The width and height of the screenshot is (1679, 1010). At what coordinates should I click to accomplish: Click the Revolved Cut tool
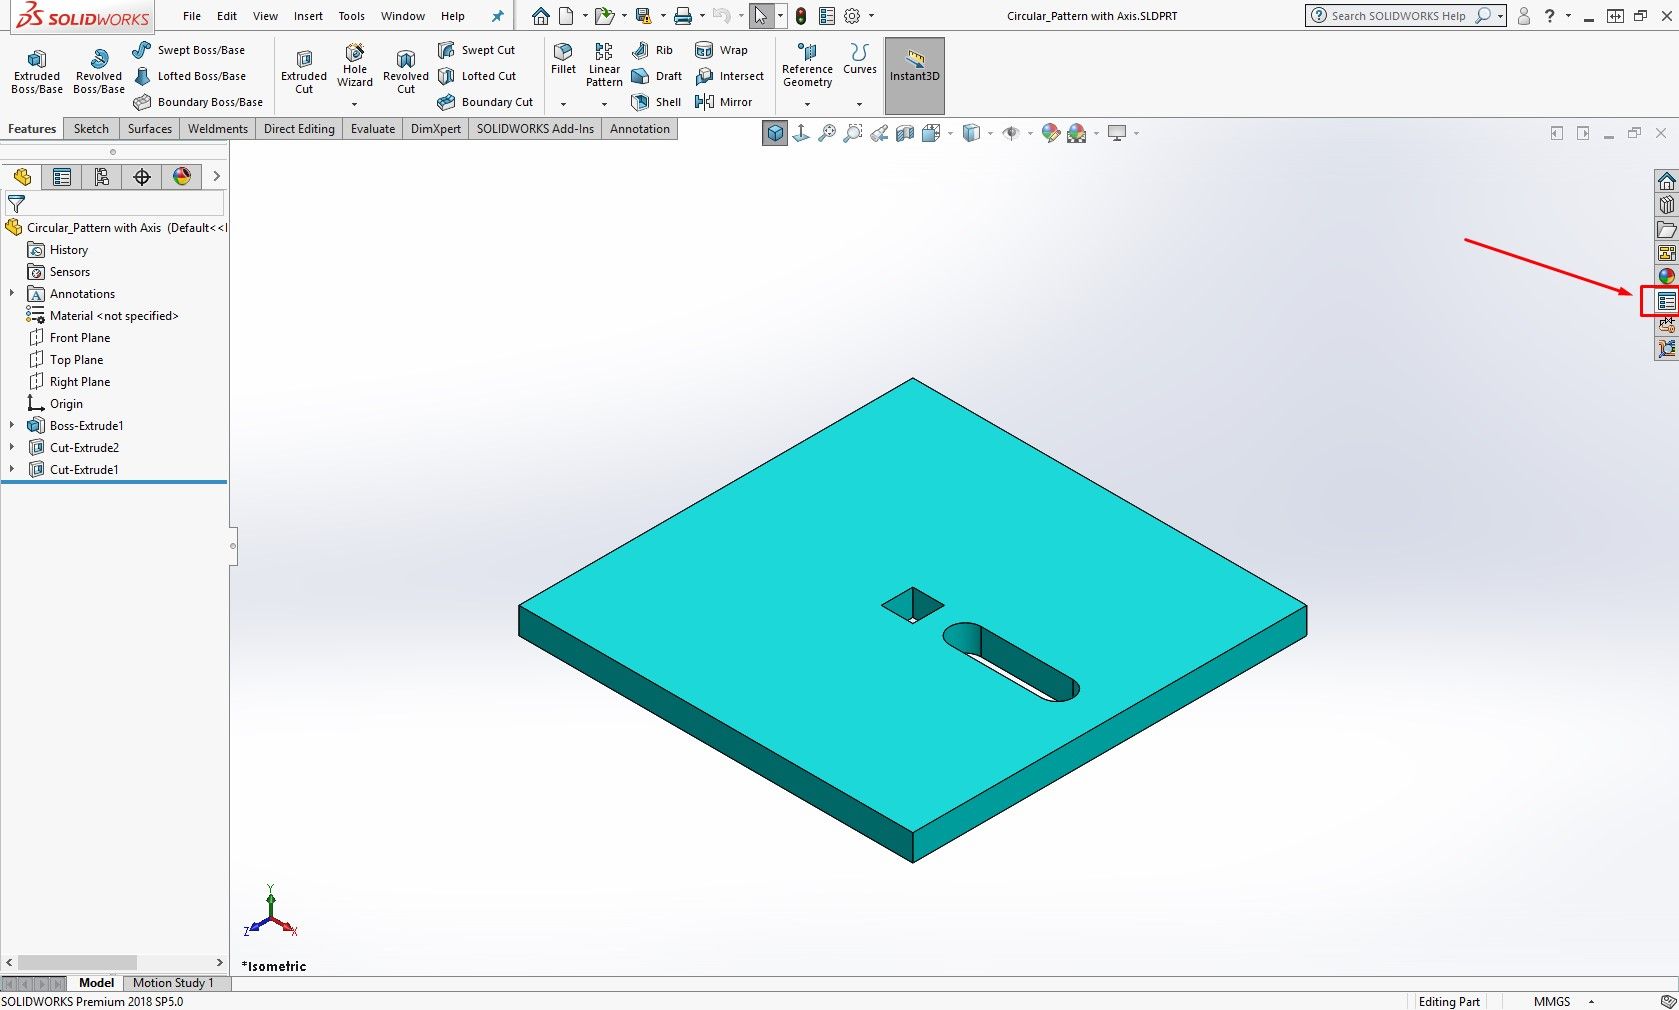click(x=405, y=70)
